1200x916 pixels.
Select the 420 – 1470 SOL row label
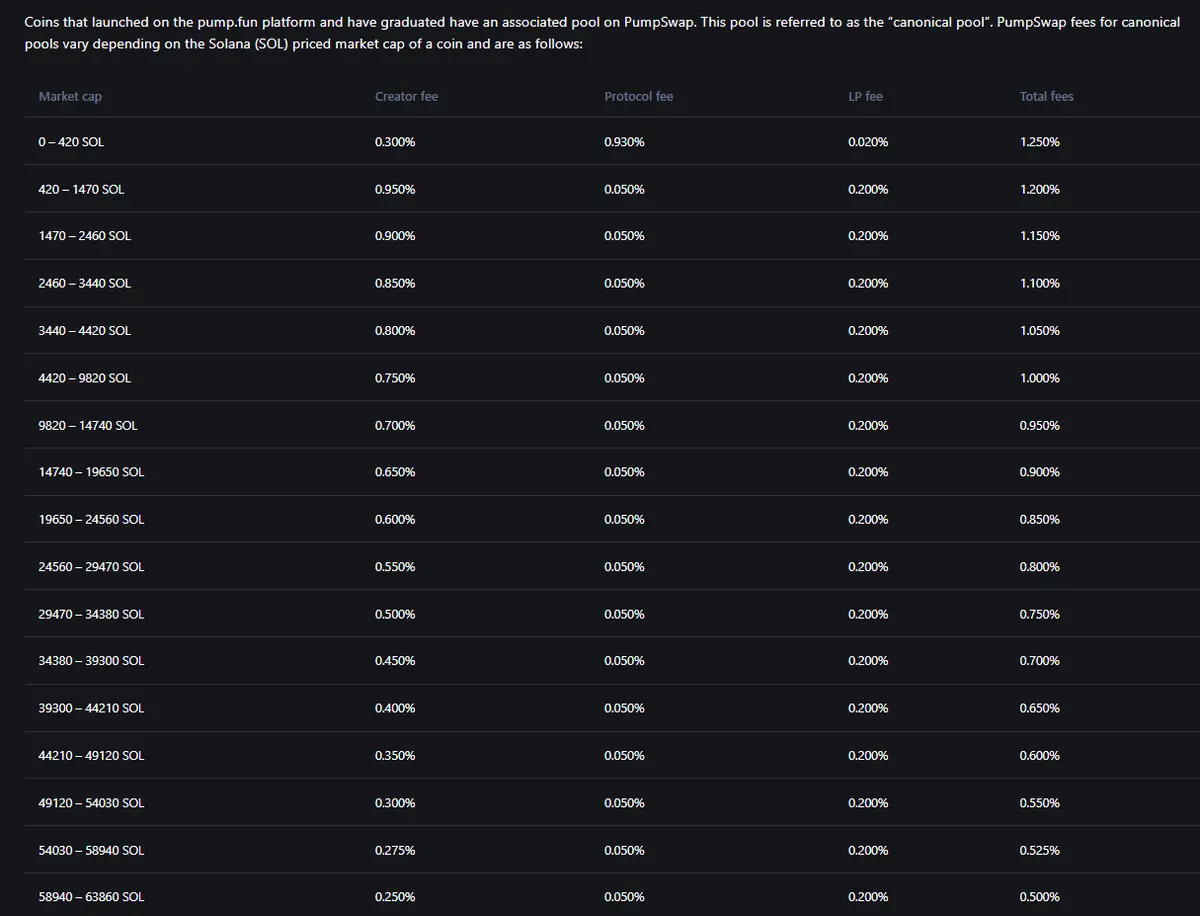click(x=81, y=189)
